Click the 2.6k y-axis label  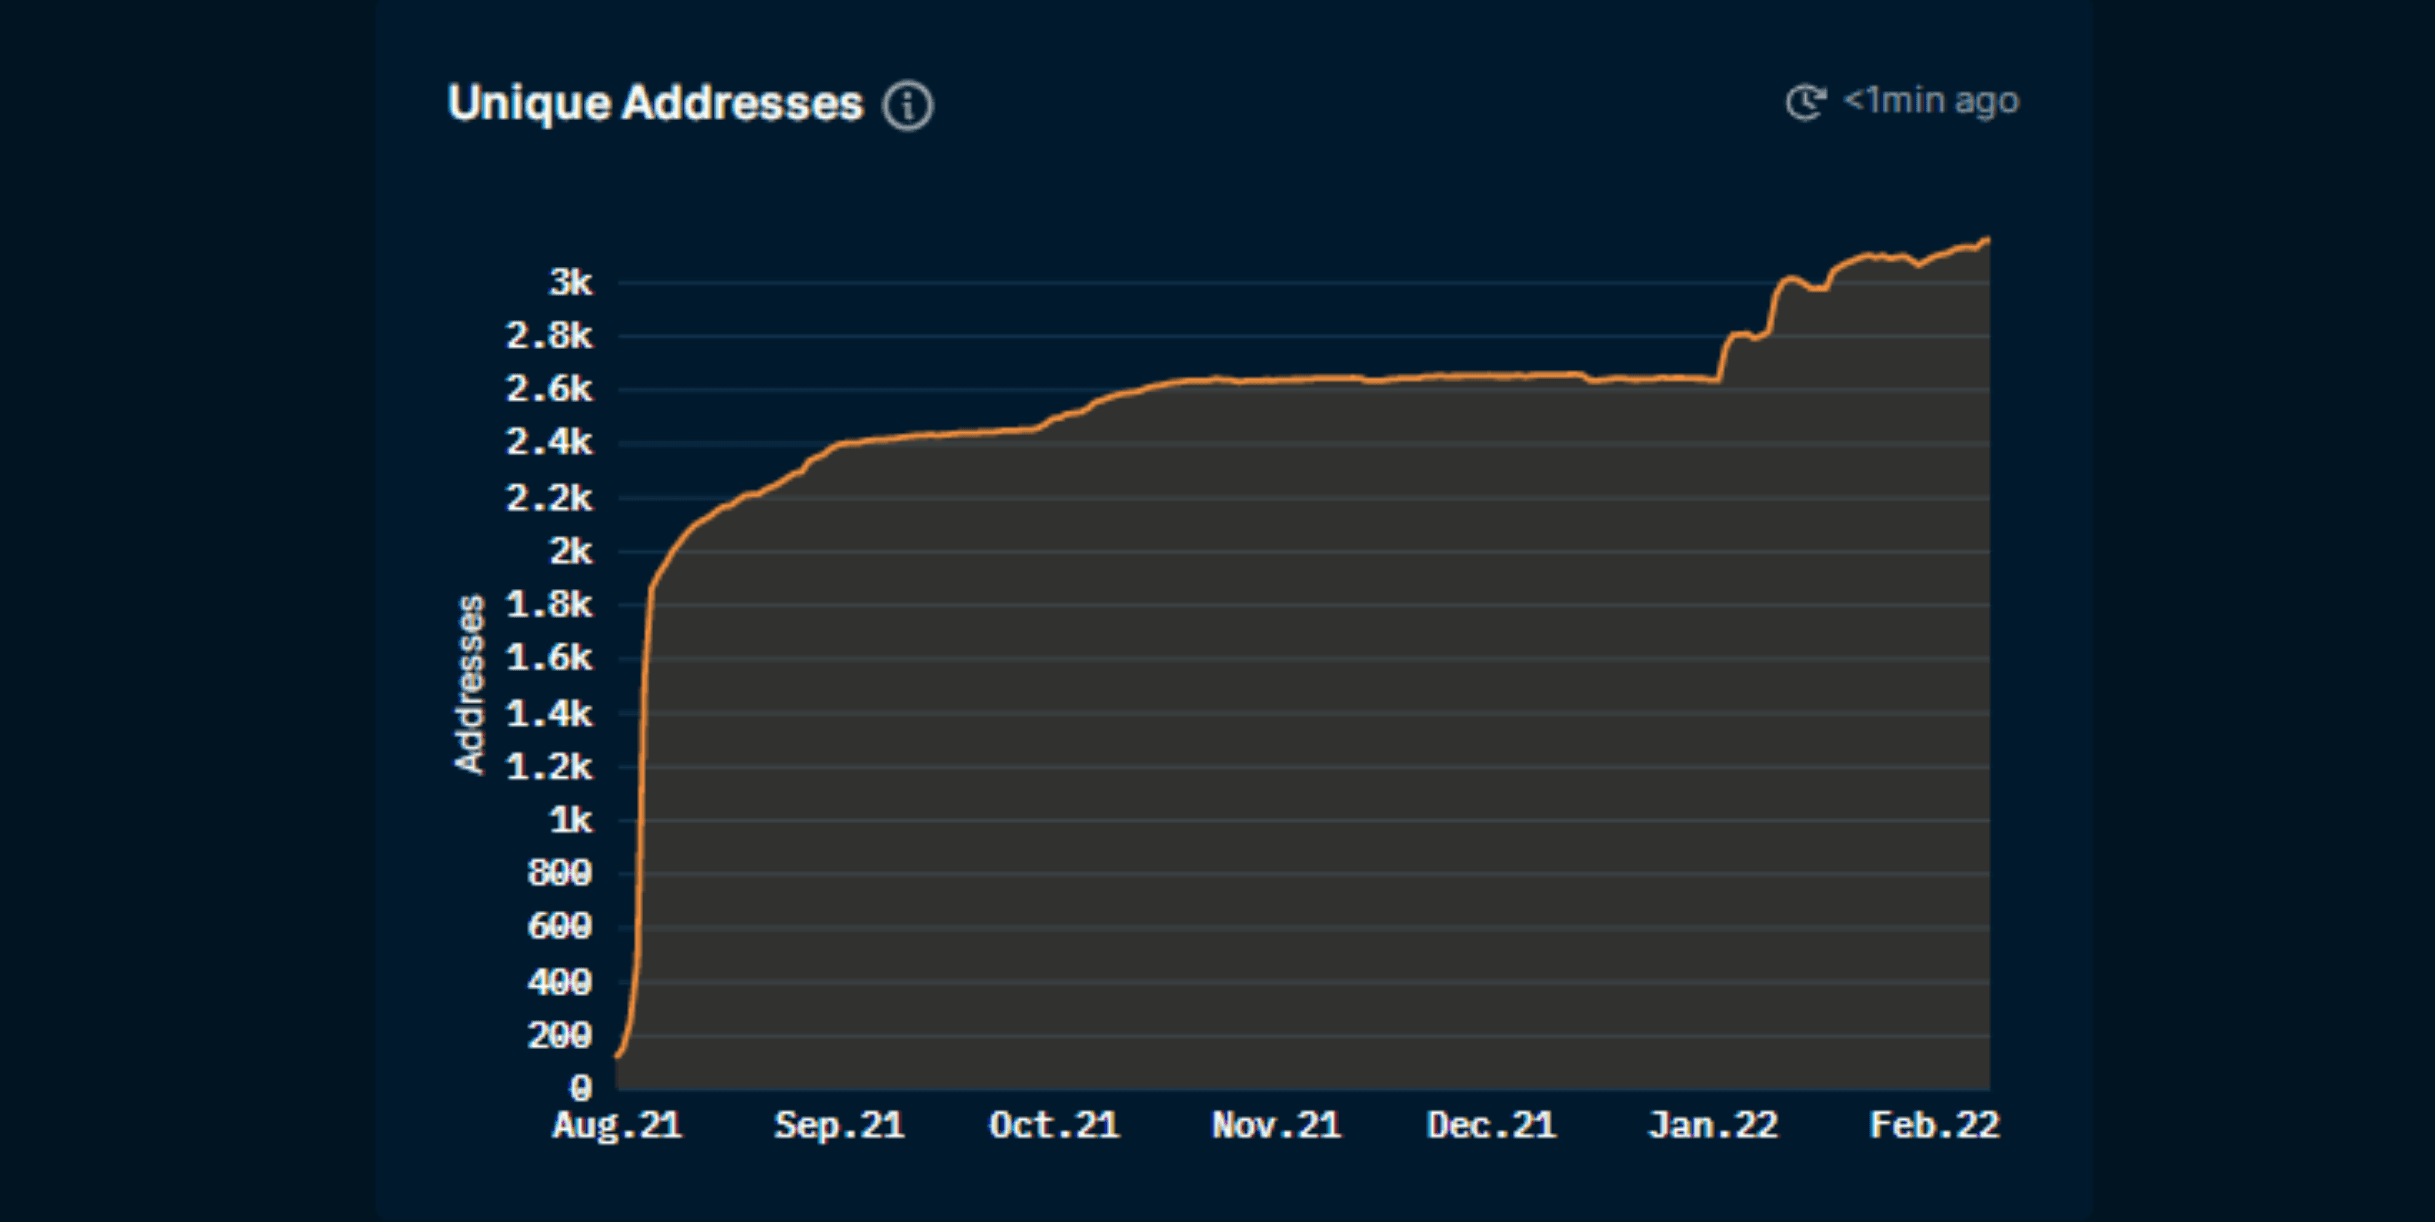click(549, 389)
